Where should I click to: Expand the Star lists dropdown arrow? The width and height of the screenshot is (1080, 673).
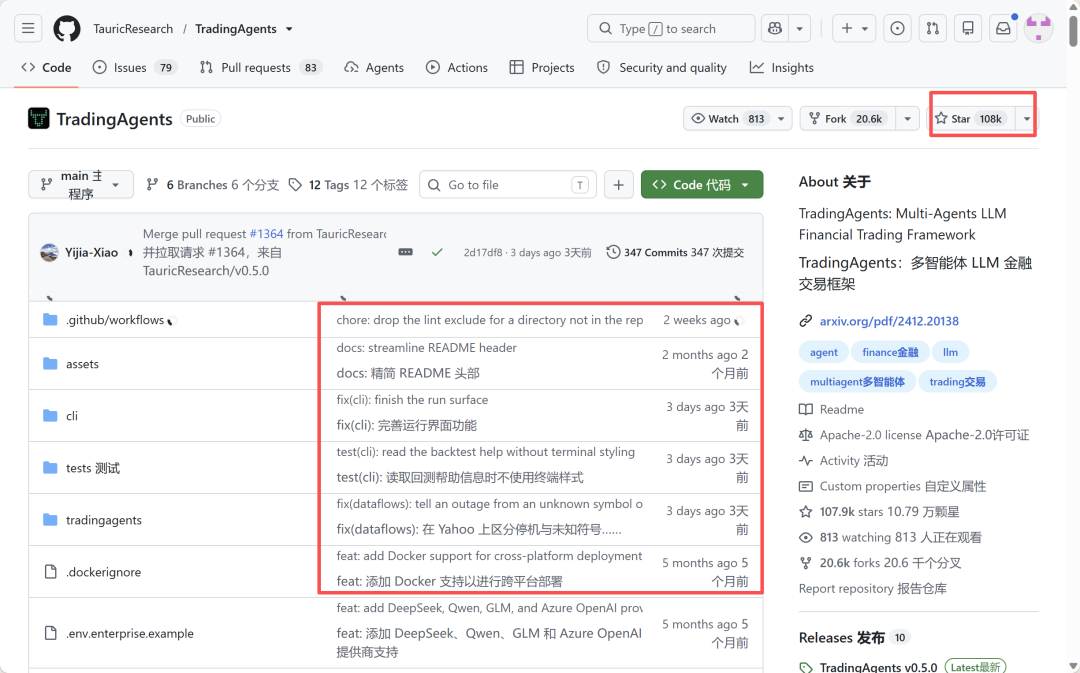[1027, 118]
